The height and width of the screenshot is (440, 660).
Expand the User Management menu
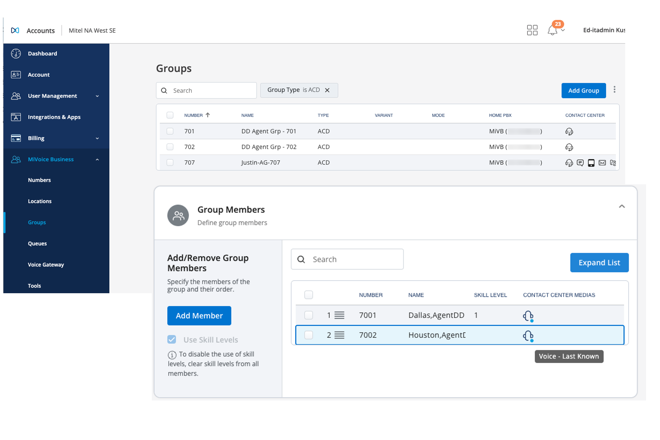point(97,96)
